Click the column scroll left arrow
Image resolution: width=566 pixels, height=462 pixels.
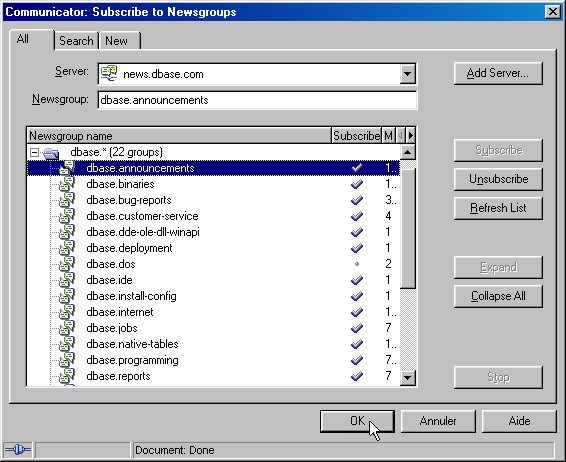point(401,136)
